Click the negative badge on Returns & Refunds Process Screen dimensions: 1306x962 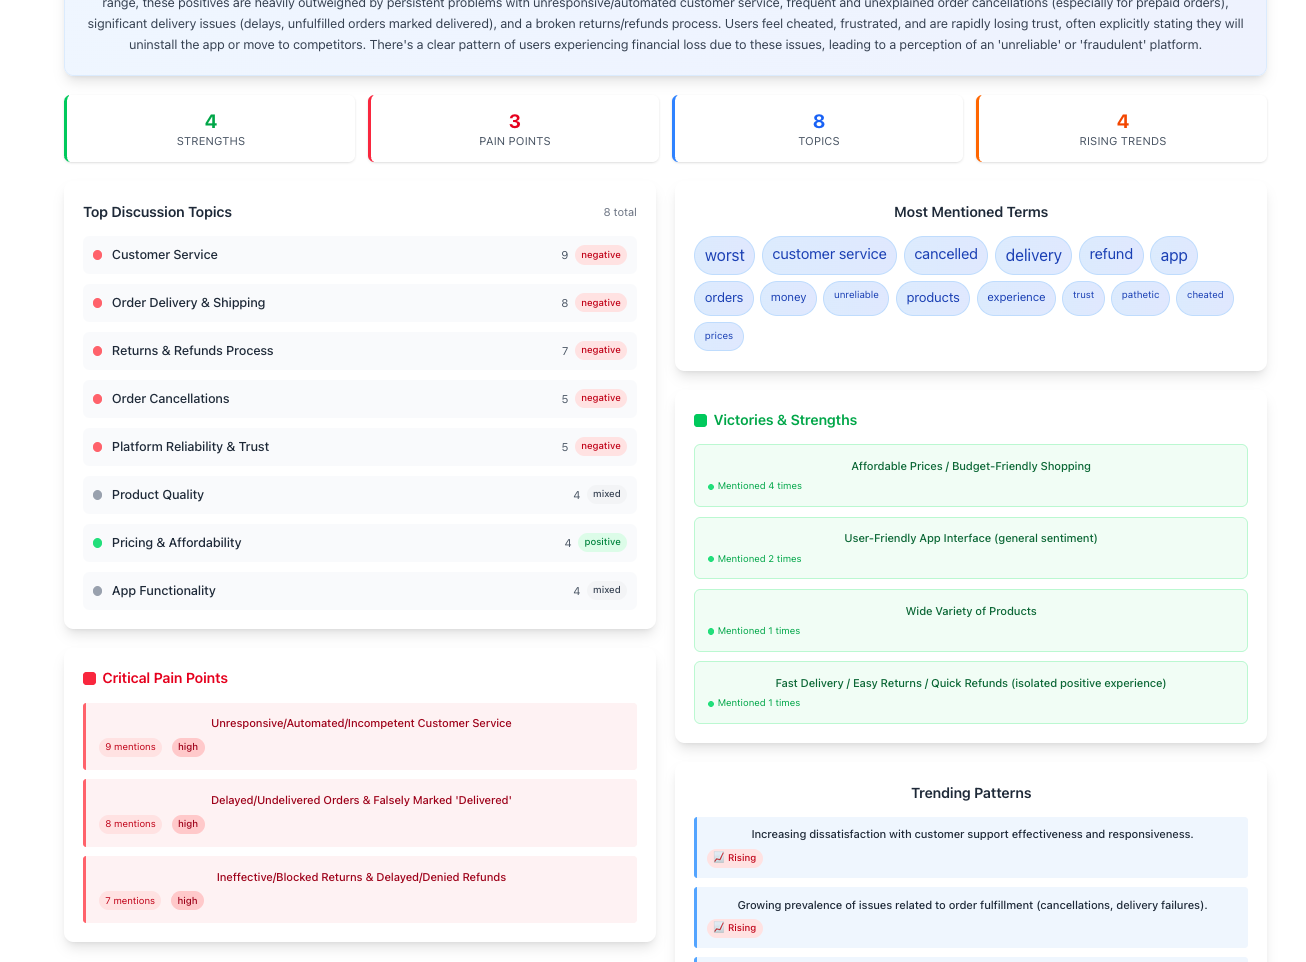point(600,351)
